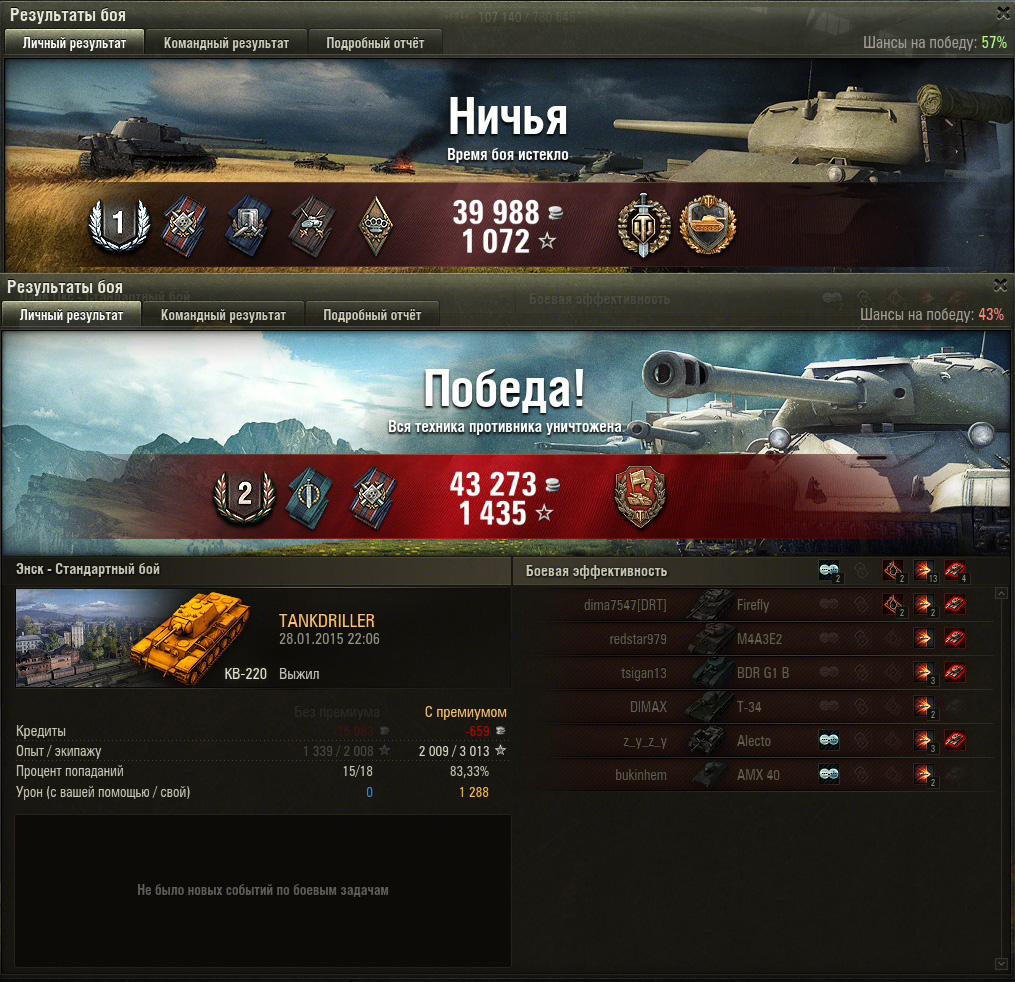Click the red banner medal beside 43 273 credits
1015x982 pixels.
click(640, 496)
